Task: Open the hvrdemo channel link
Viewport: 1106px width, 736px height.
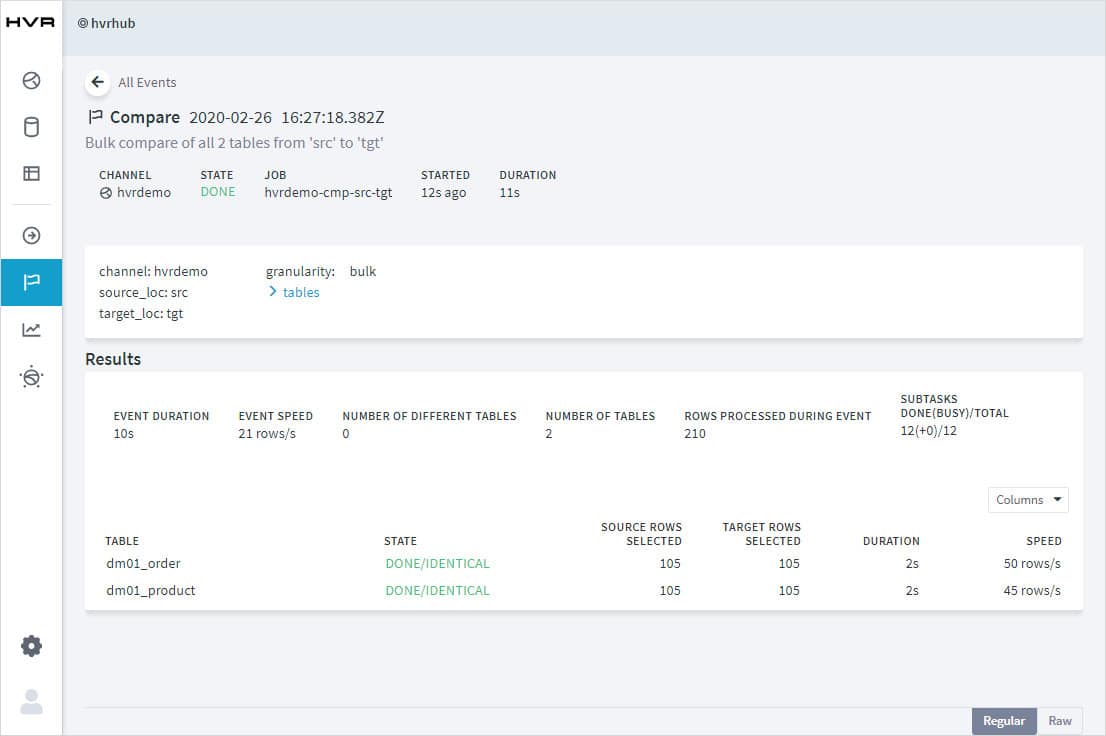Action: point(144,193)
